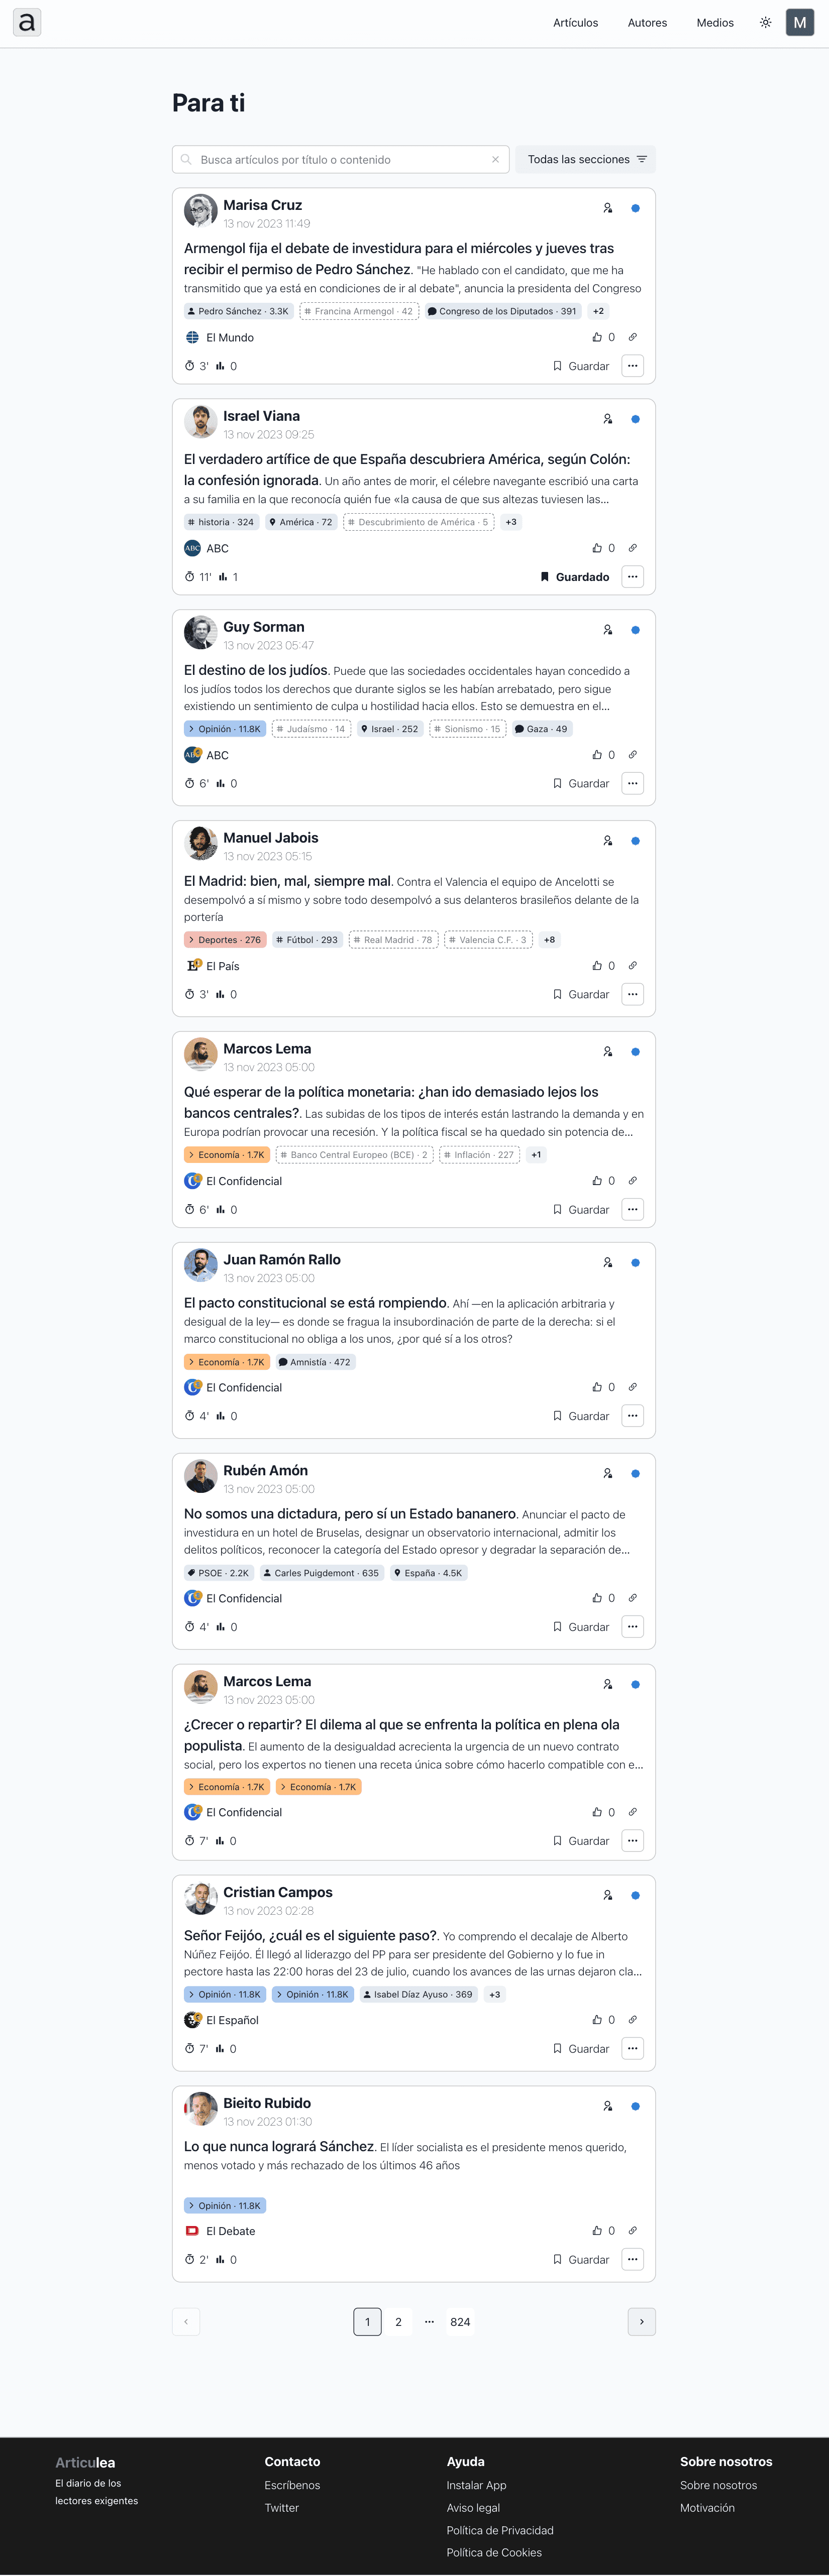This screenshot has width=829, height=2576.
Task: Open the Autores menu item
Action: click(647, 23)
